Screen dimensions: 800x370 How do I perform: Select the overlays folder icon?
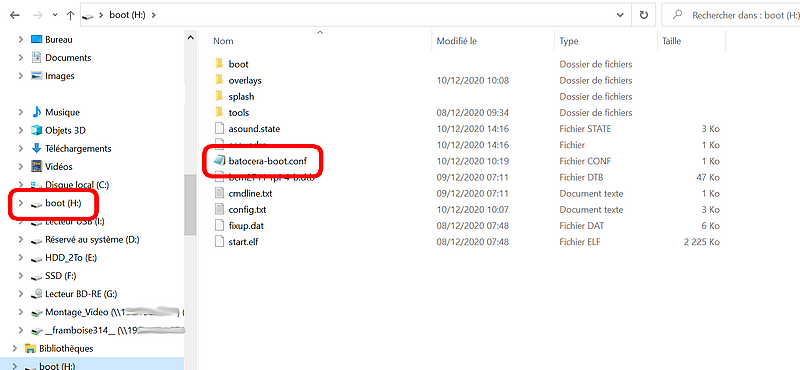219,80
